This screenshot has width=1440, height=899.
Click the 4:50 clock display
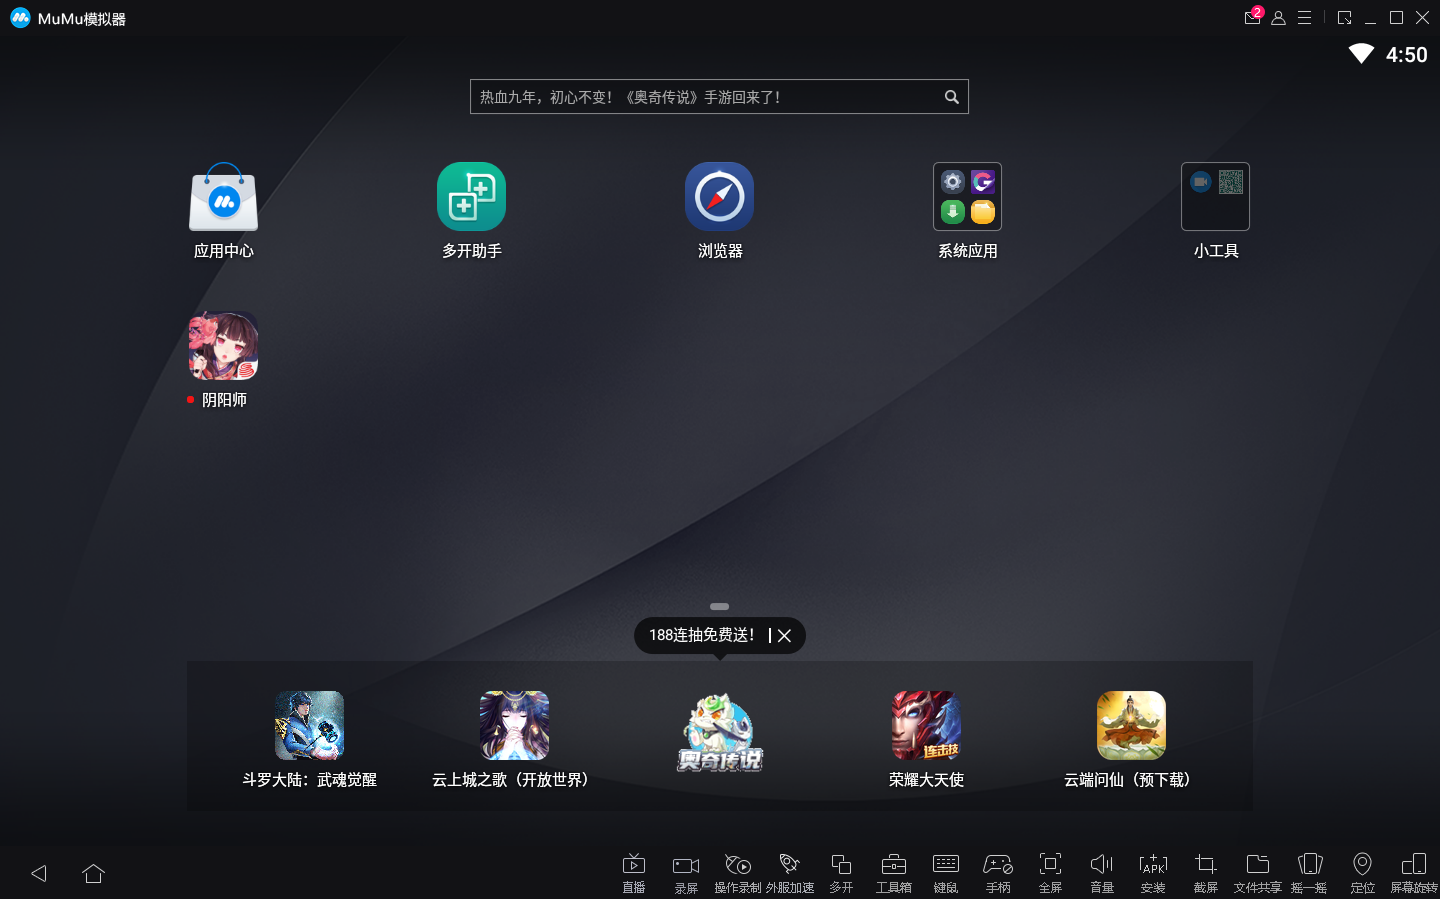1406,55
